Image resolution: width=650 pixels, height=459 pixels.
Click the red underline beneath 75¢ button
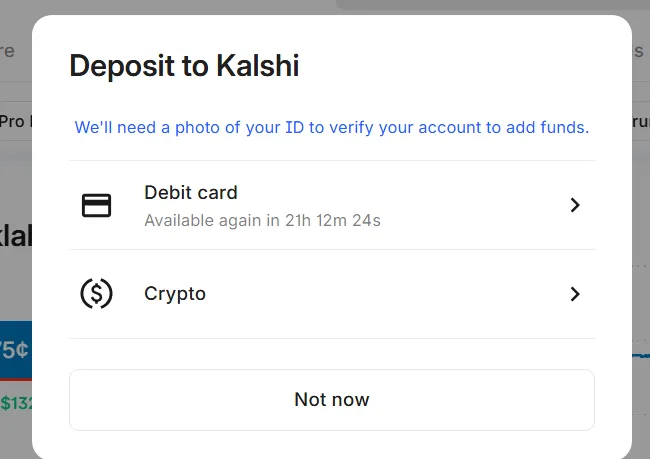click(x=15, y=380)
